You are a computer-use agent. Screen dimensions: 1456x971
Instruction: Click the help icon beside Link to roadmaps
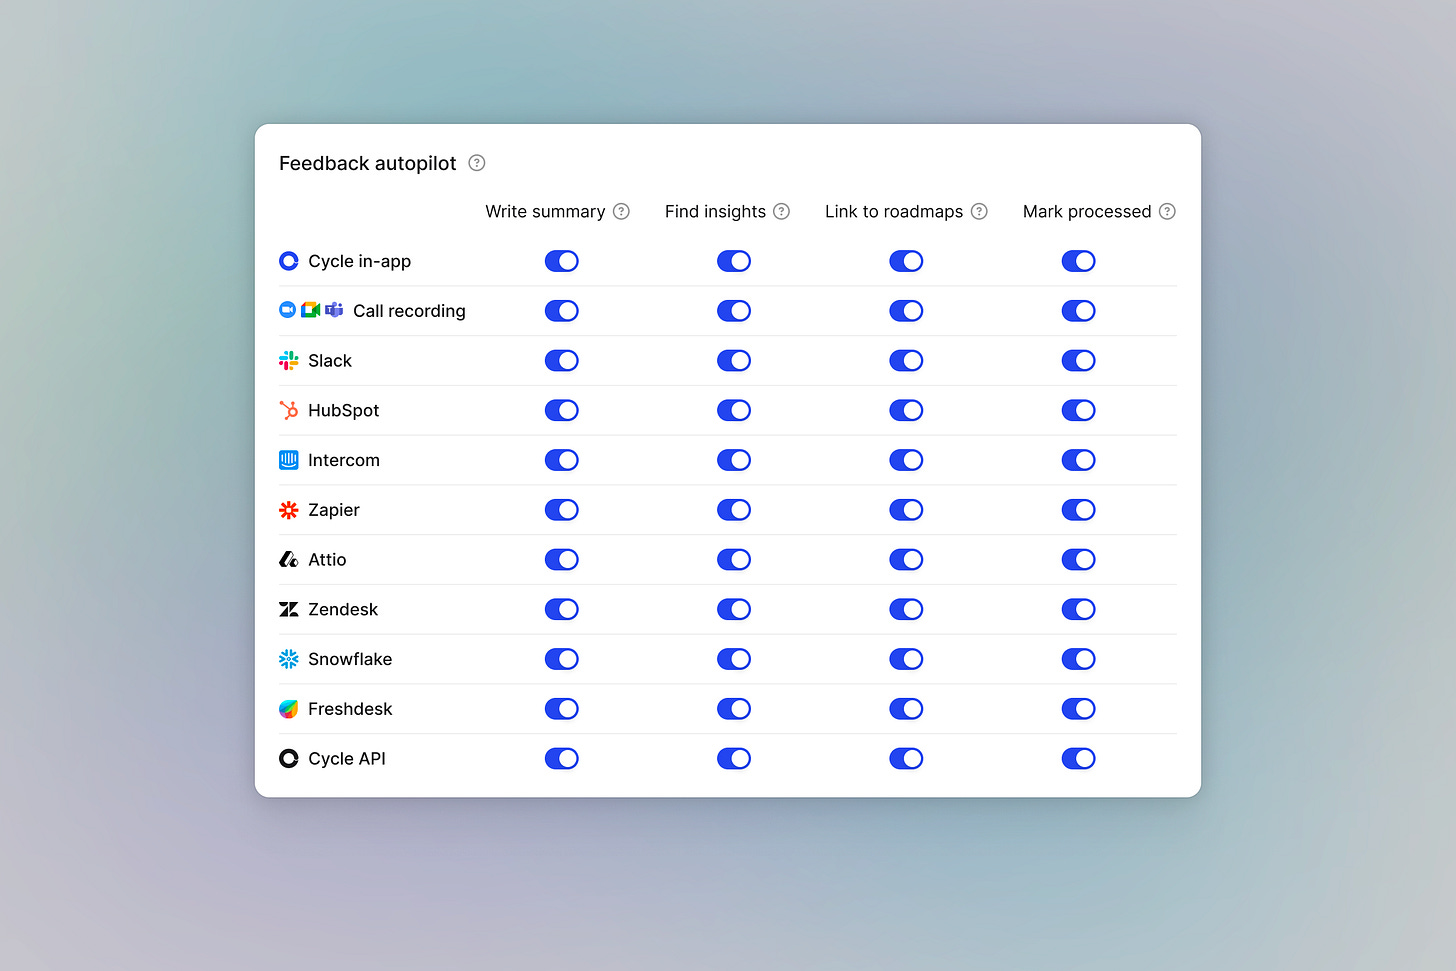point(979,211)
